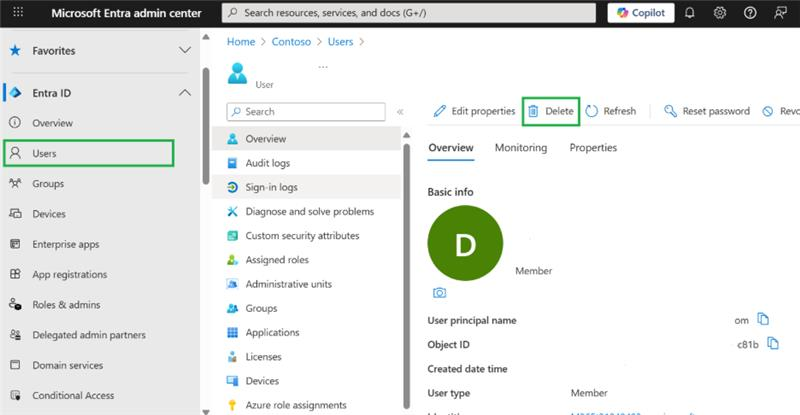Click Refresh in the user toolbar

[x=611, y=111]
